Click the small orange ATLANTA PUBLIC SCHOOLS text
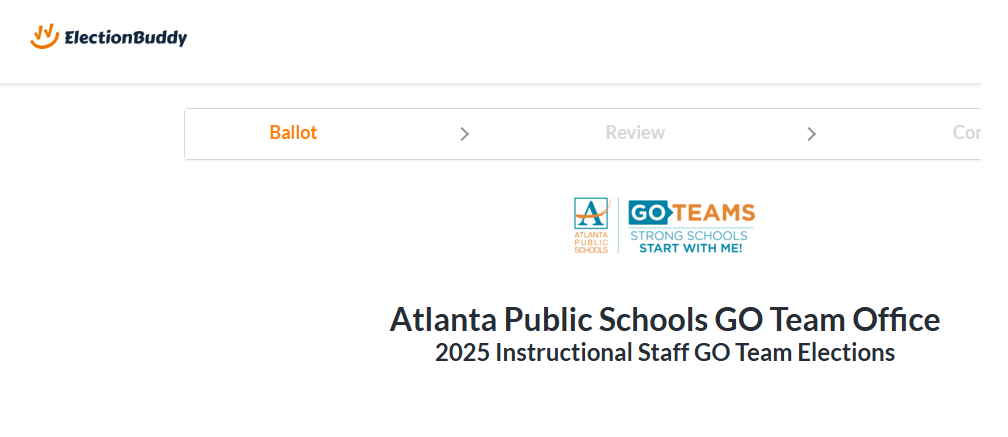Screen dimensions: 1008x437 click(591, 242)
